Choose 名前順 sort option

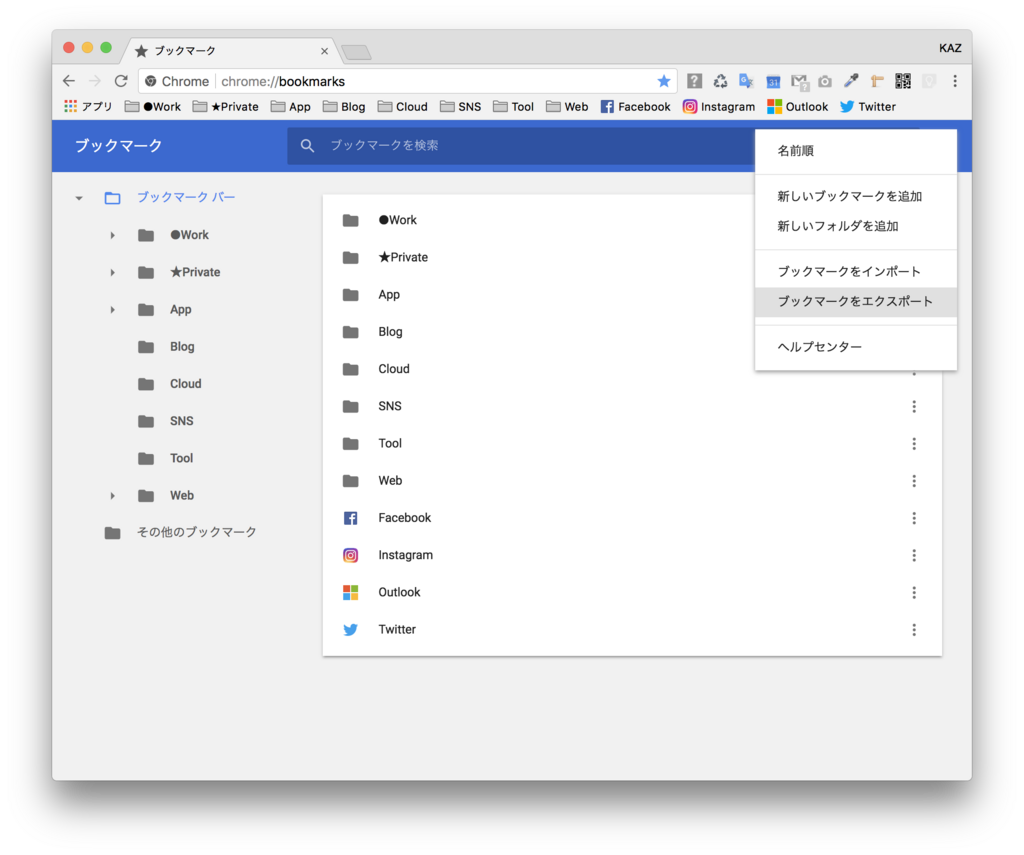856,151
